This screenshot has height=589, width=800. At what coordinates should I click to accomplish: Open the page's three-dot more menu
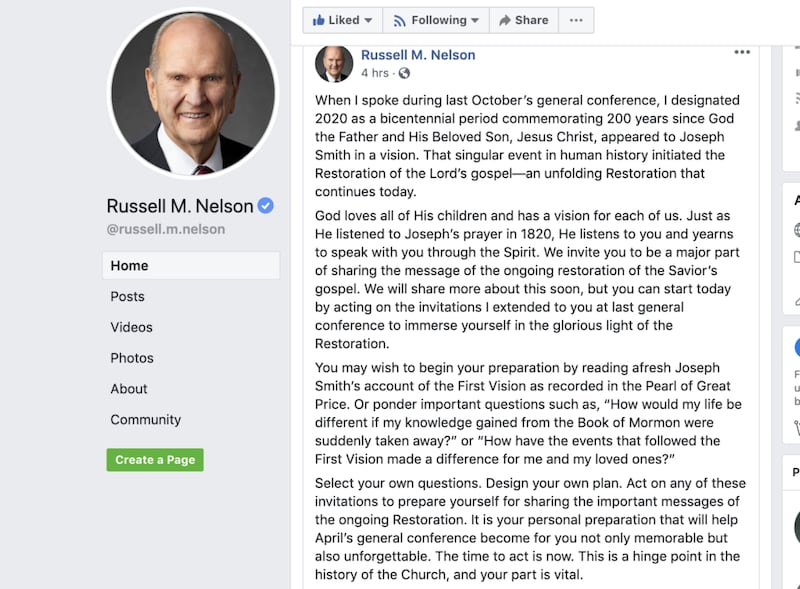576,20
